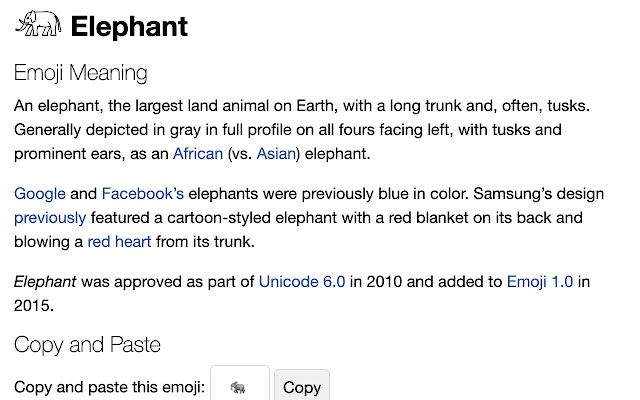
Task: Open the Unicode 6.0 link
Action: click(x=302, y=281)
